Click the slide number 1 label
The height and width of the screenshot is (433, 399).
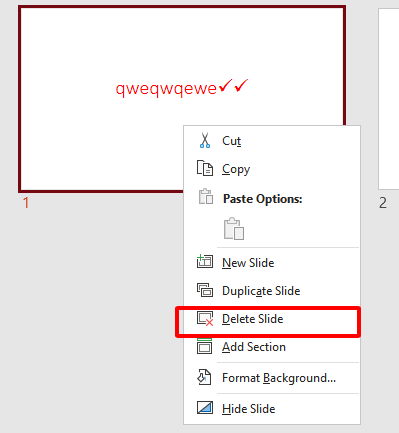[26, 203]
